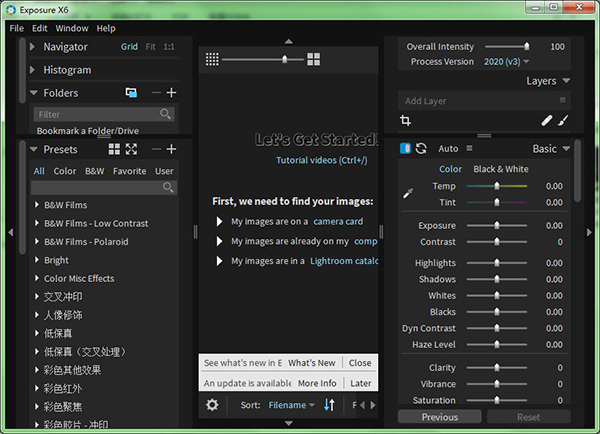Filter presets by B&W tab
600x434 pixels.
coord(95,171)
